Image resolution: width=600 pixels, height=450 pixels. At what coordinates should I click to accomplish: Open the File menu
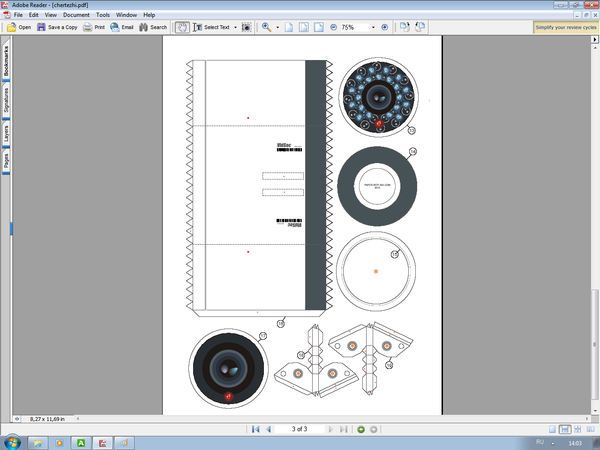[18, 15]
